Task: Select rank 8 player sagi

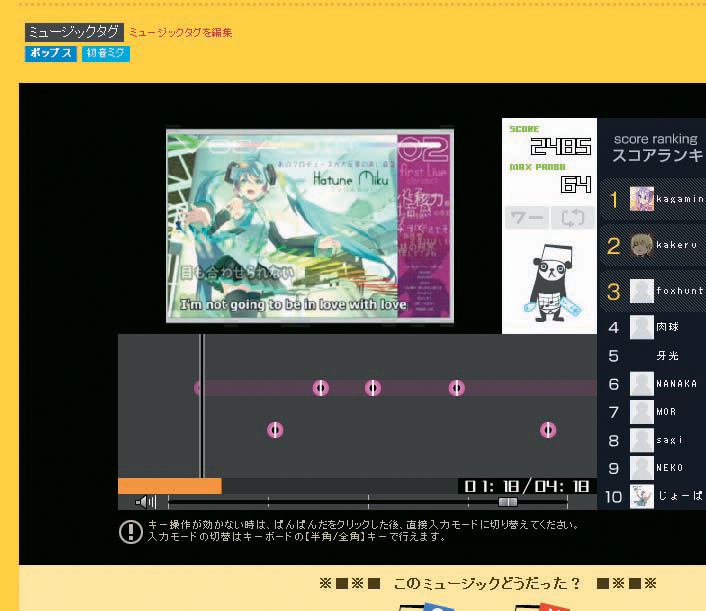Action: pos(669,440)
